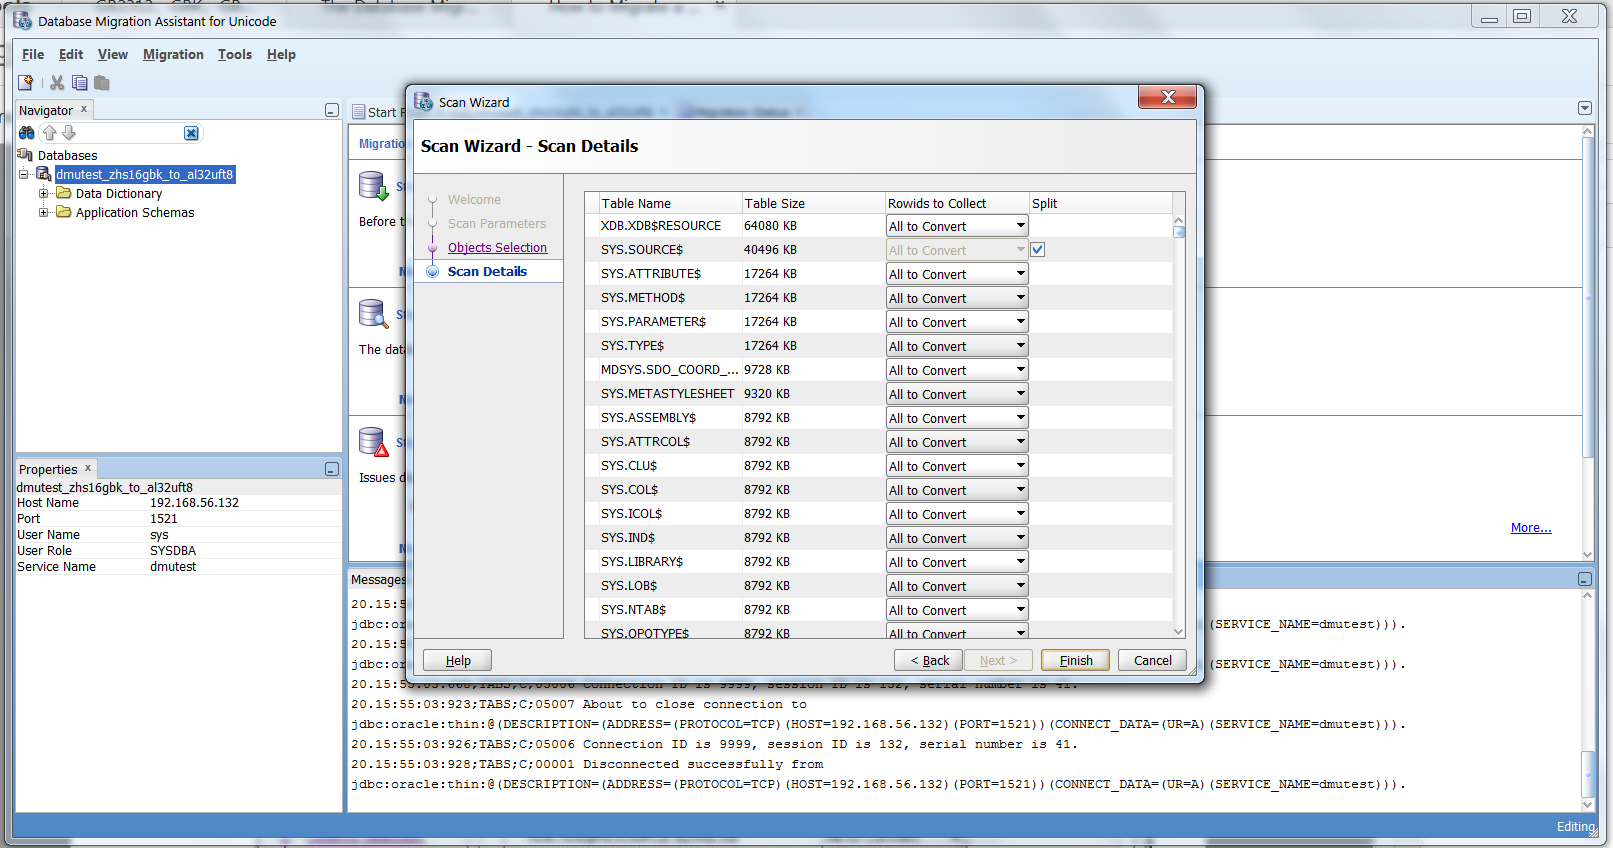Open the Migration menu
This screenshot has width=1613, height=848.
point(173,54)
